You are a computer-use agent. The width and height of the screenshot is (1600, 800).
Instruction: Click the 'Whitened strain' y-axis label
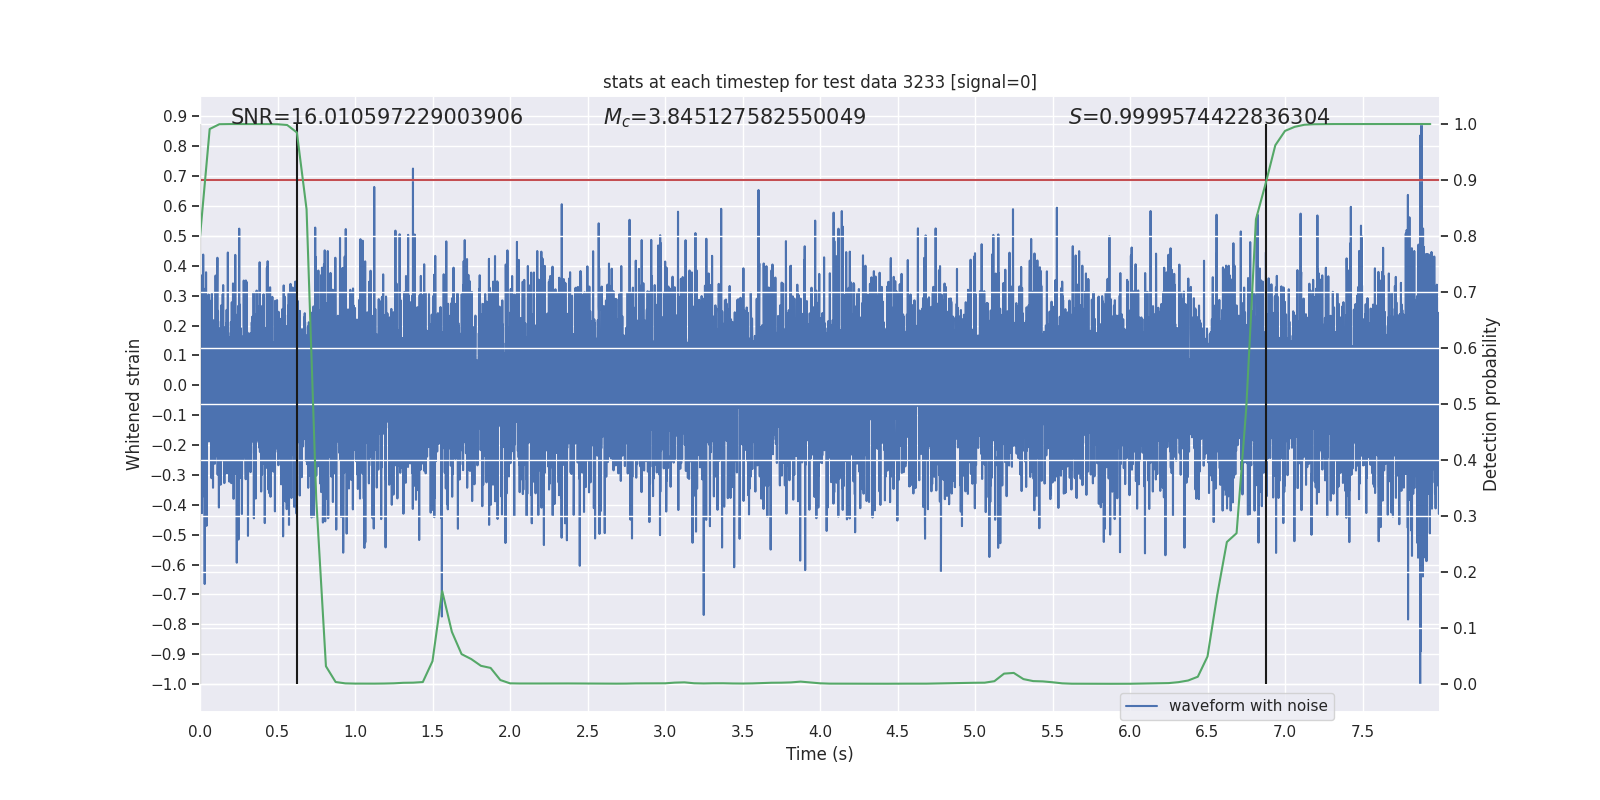click(134, 404)
